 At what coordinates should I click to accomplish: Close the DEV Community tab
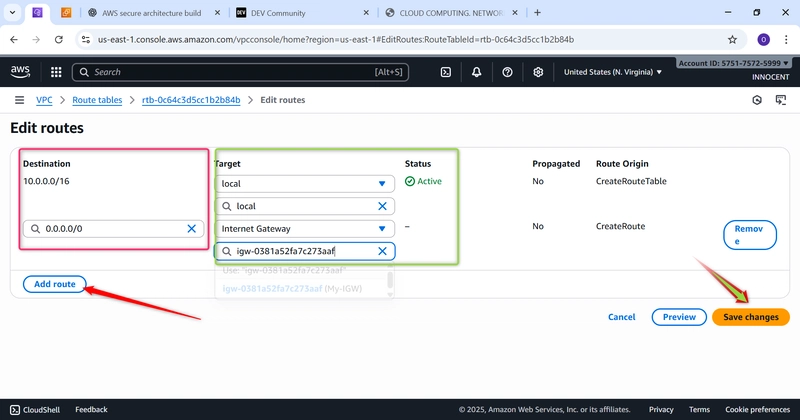(x=366, y=13)
